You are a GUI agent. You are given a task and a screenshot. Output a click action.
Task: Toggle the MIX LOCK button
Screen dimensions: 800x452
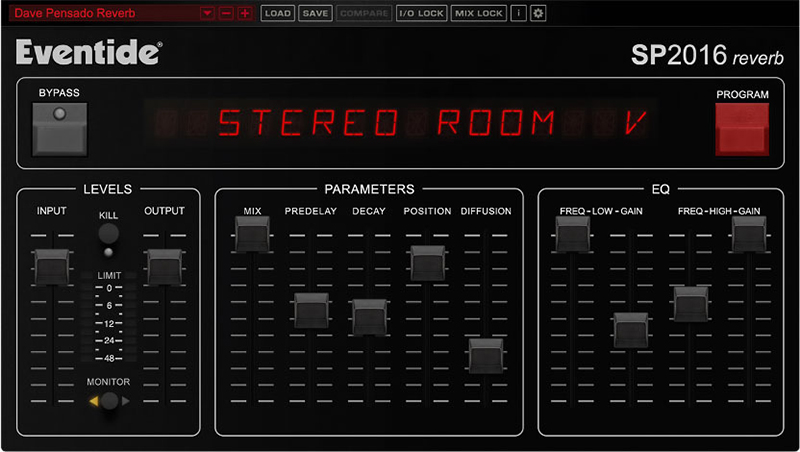pyautogui.click(x=479, y=13)
